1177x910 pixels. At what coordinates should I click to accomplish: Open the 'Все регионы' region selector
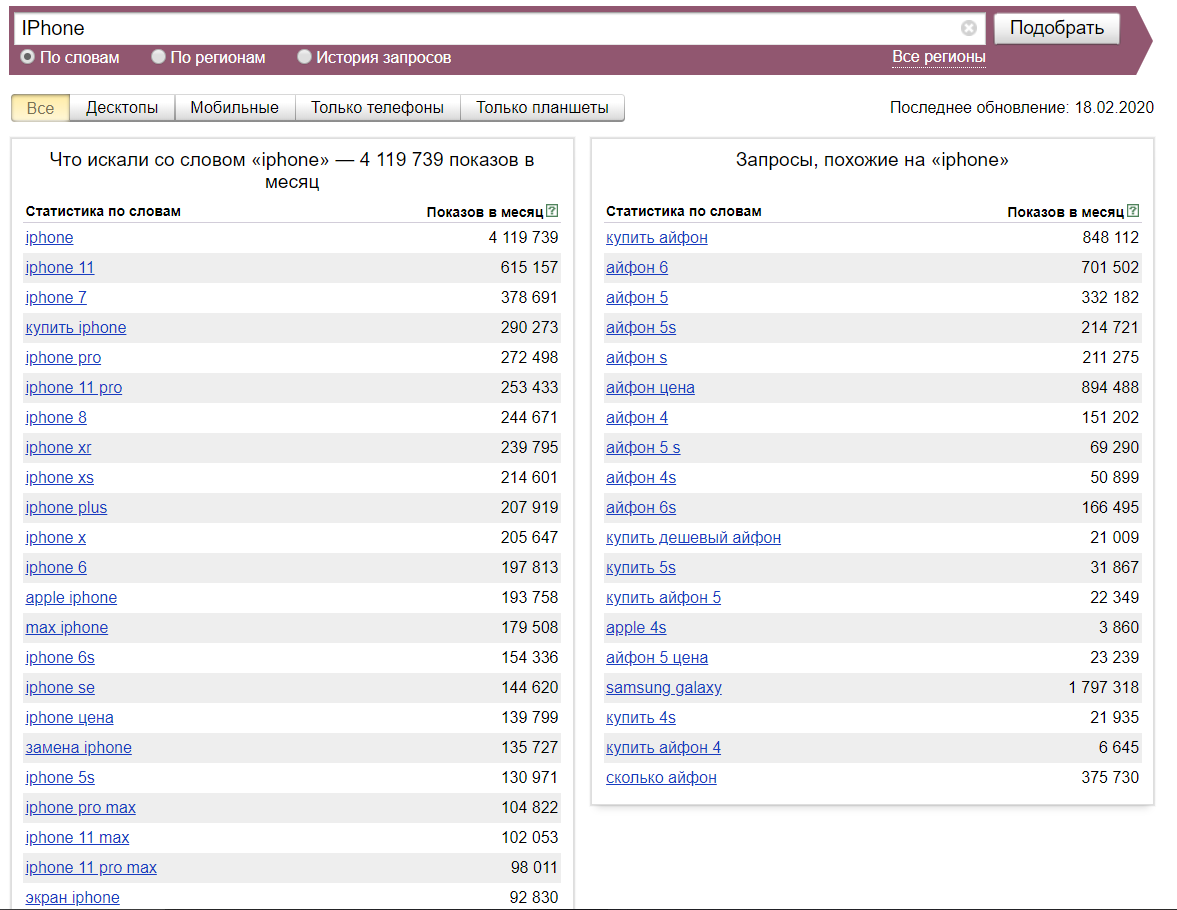point(938,57)
